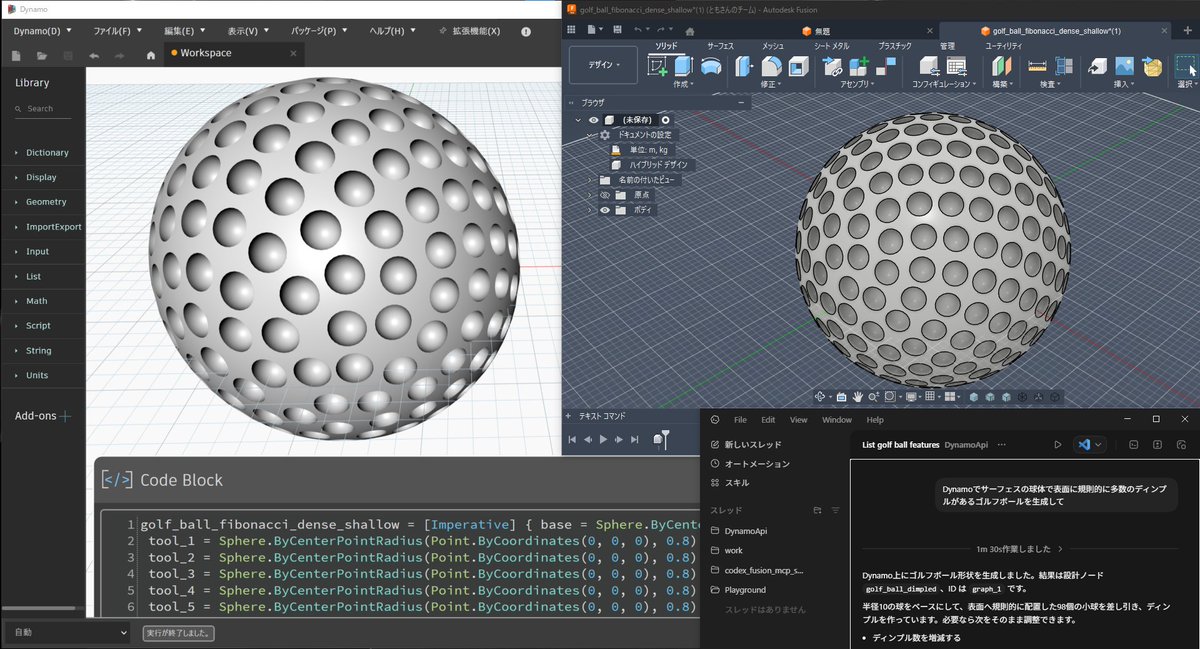Open the デザイン workspace dropdown in Fusion

pos(604,66)
